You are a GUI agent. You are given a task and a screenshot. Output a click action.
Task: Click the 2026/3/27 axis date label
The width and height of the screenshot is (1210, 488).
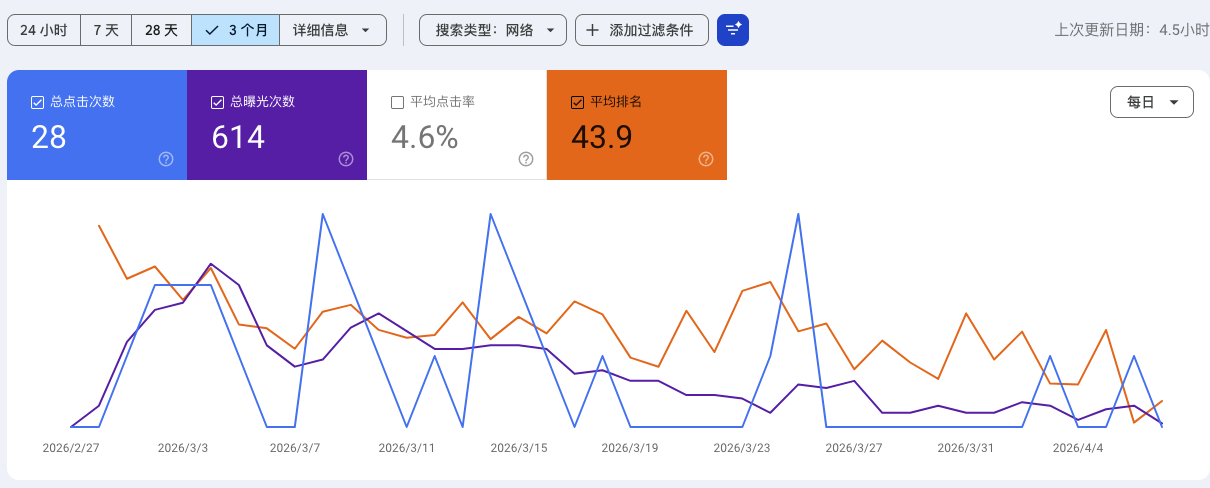[x=854, y=448]
